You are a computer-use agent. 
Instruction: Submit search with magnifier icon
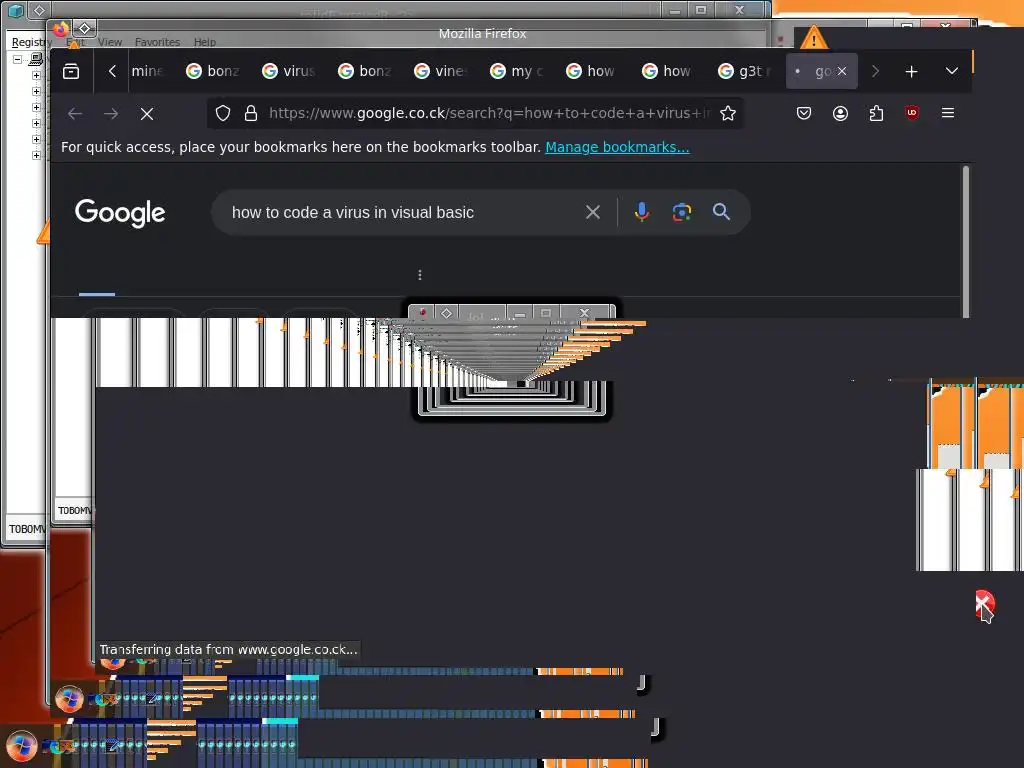tap(721, 212)
